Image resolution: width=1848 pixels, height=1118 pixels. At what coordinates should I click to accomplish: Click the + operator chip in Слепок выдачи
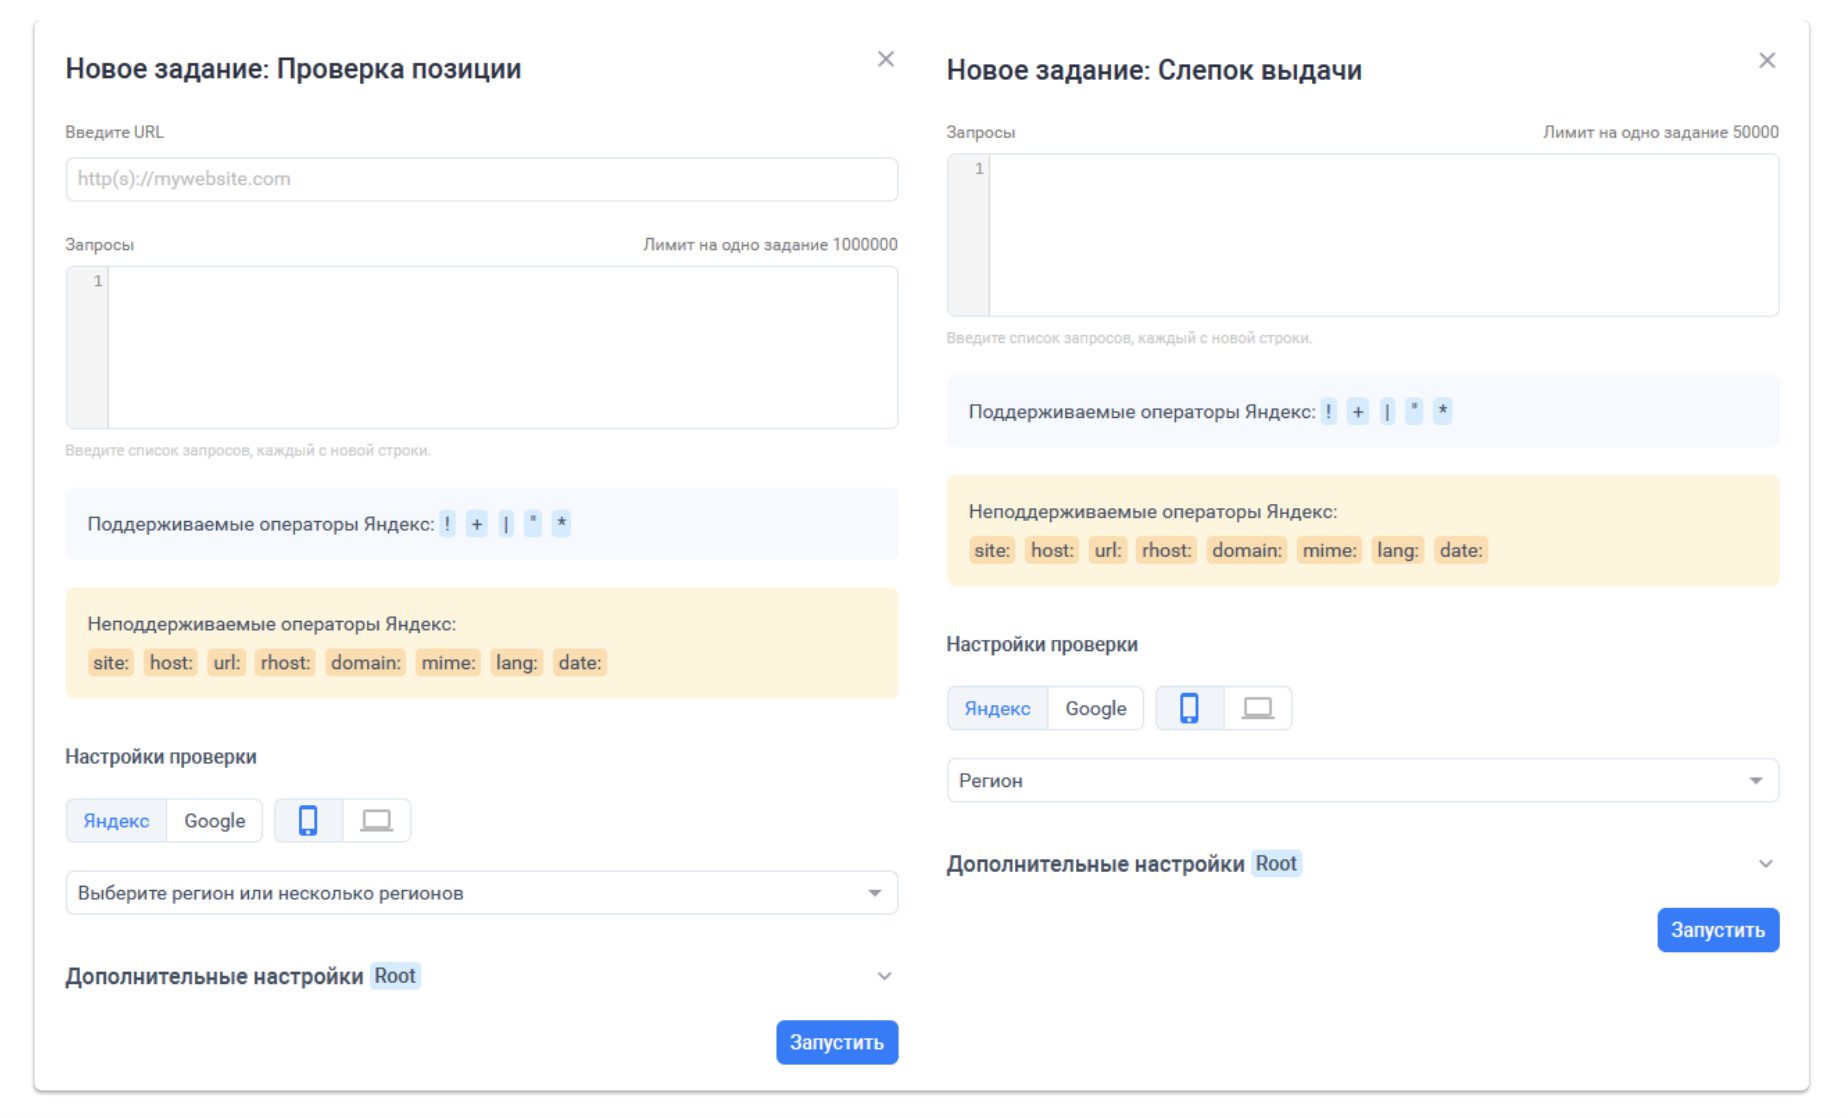click(x=1358, y=411)
